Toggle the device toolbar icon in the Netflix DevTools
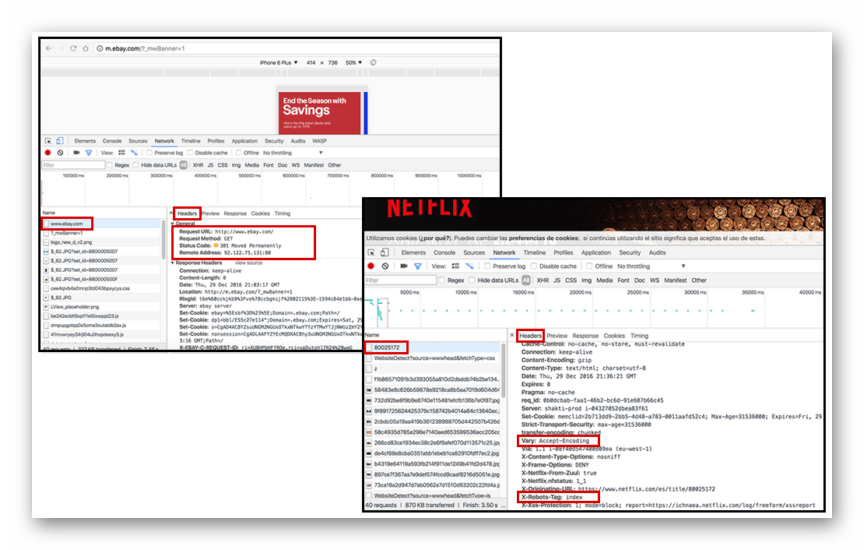864x550 pixels. pyautogui.click(x=385, y=252)
